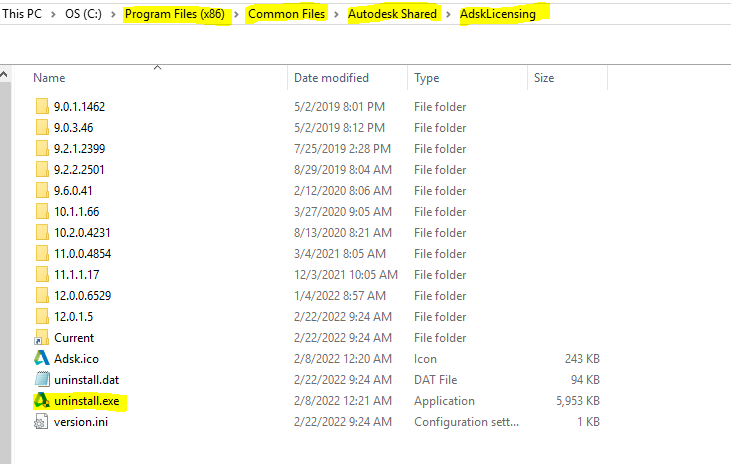Expand the chevron after Program Files (x86)
This screenshot has height=464, width=731.
tap(238, 14)
